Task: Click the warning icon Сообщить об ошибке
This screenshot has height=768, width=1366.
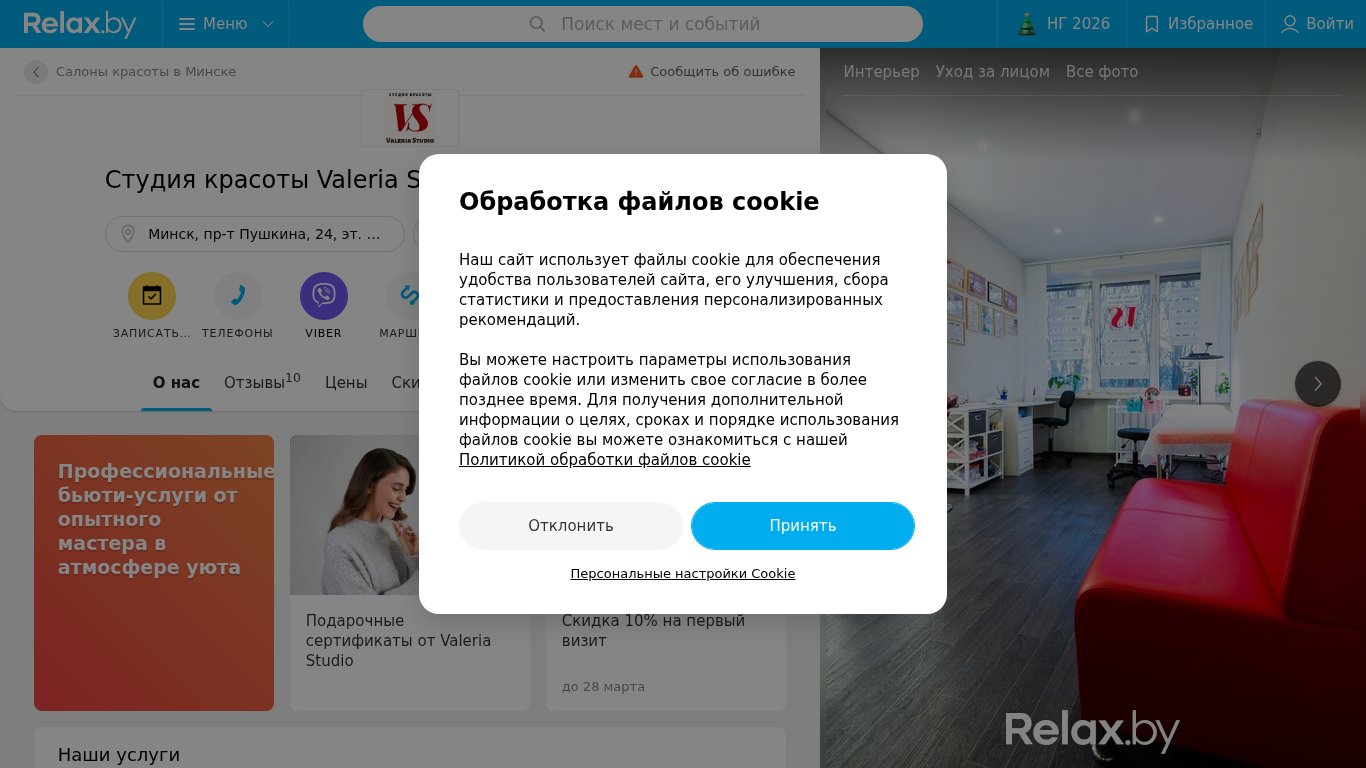Action: click(x=636, y=72)
